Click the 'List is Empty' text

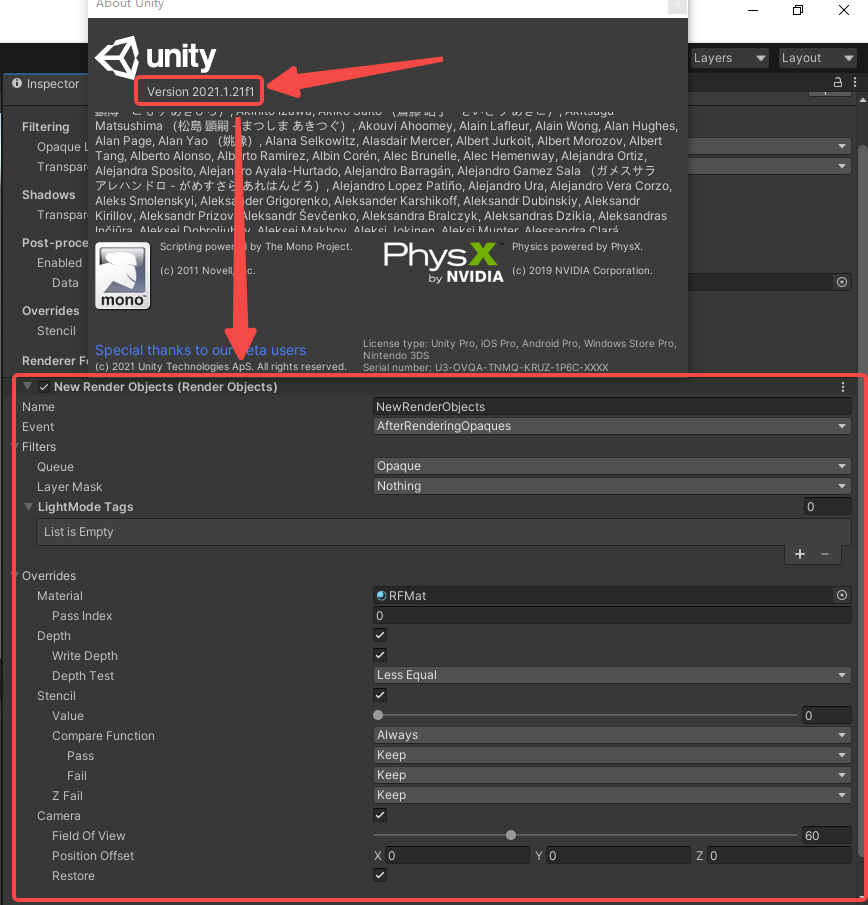[78, 532]
